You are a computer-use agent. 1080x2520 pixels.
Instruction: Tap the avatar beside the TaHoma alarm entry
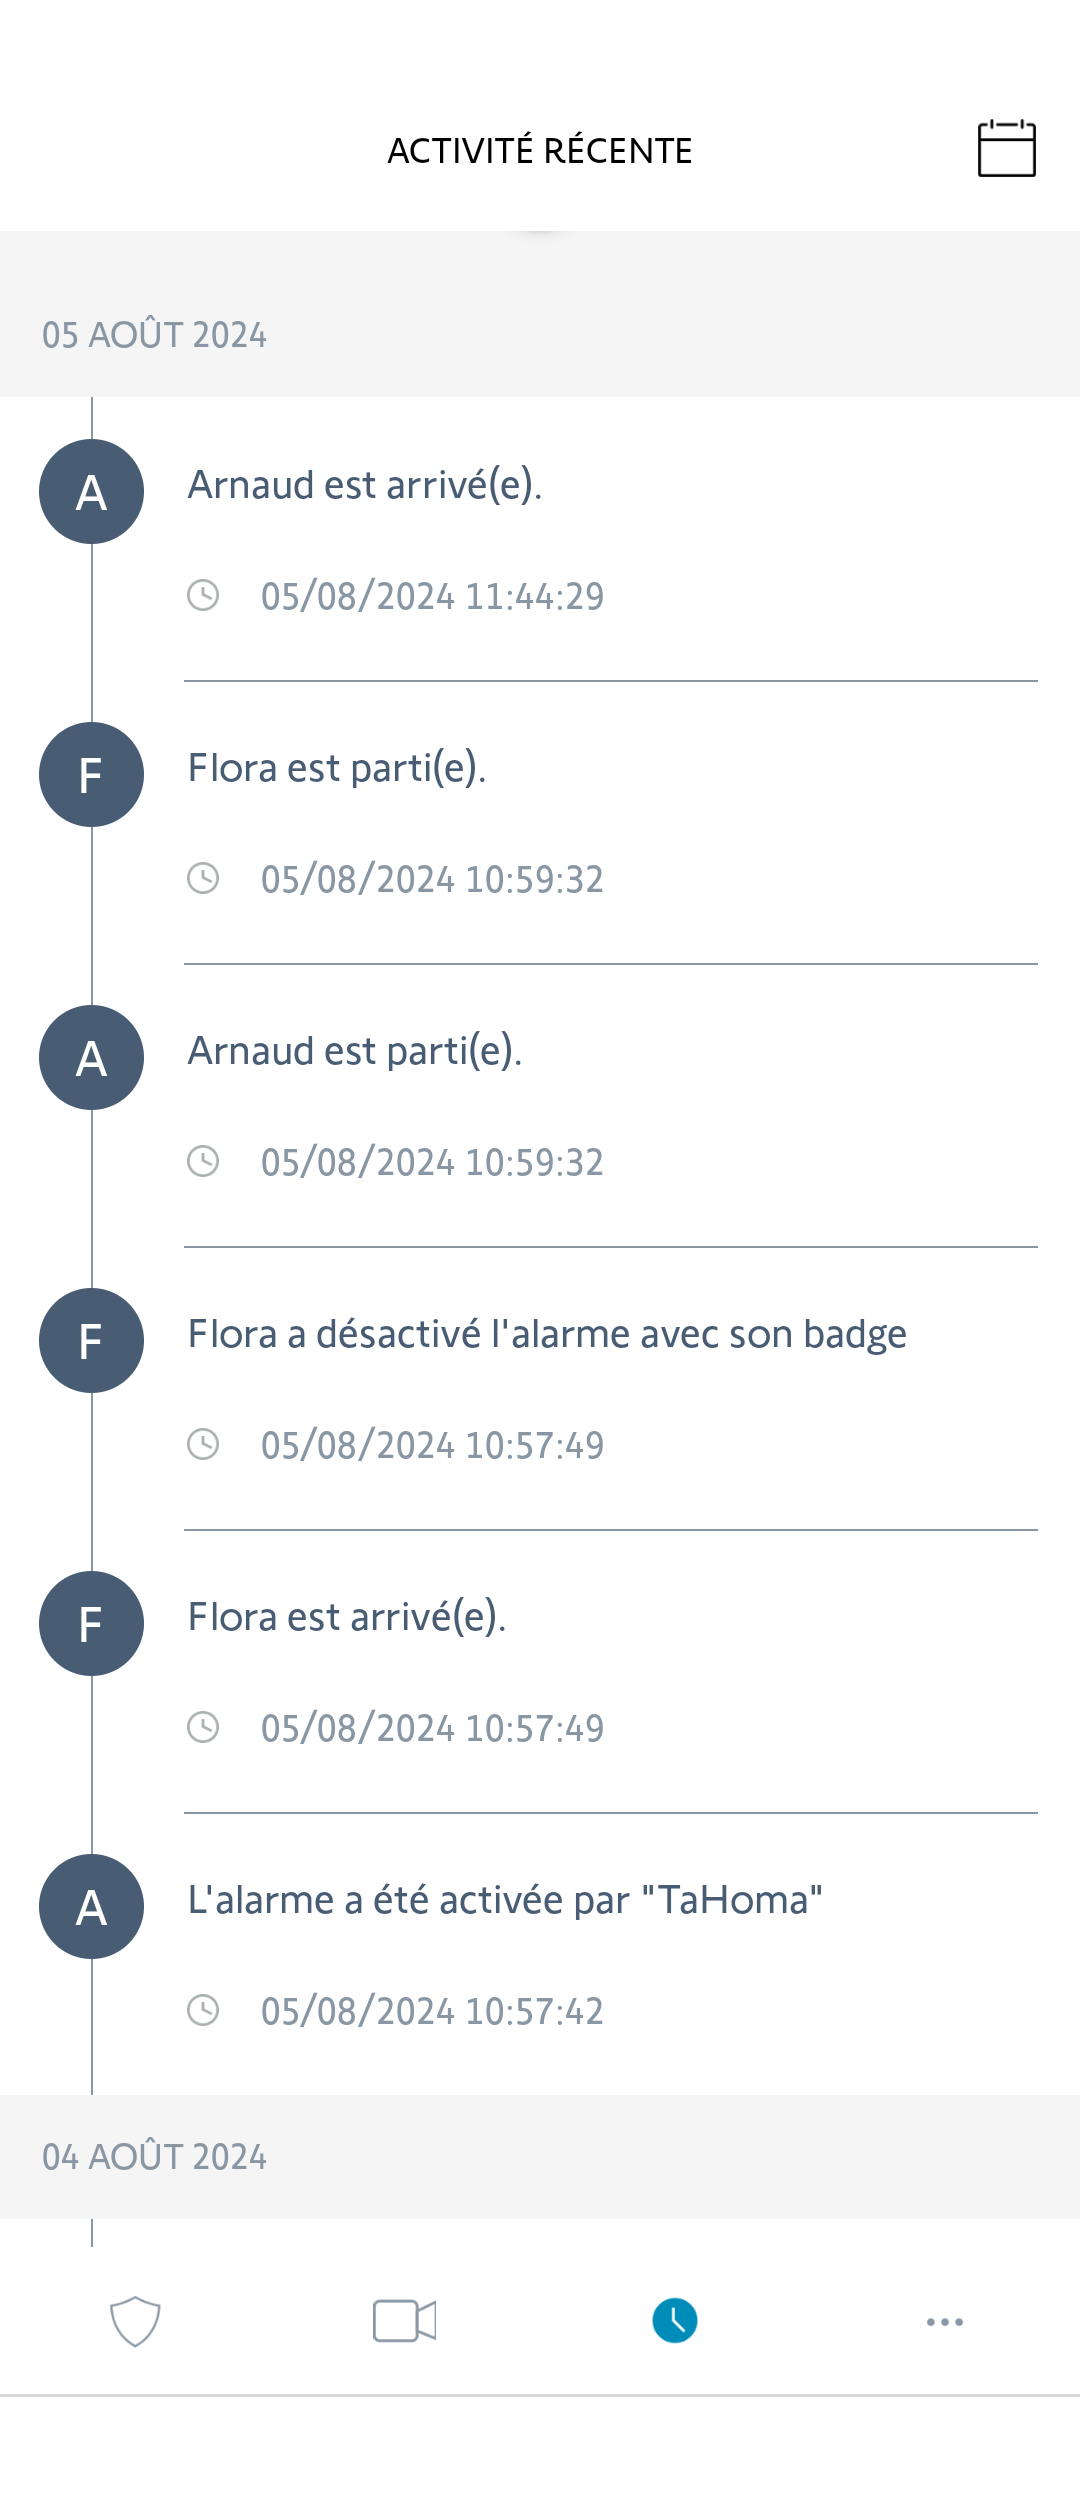[x=91, y=1907]
